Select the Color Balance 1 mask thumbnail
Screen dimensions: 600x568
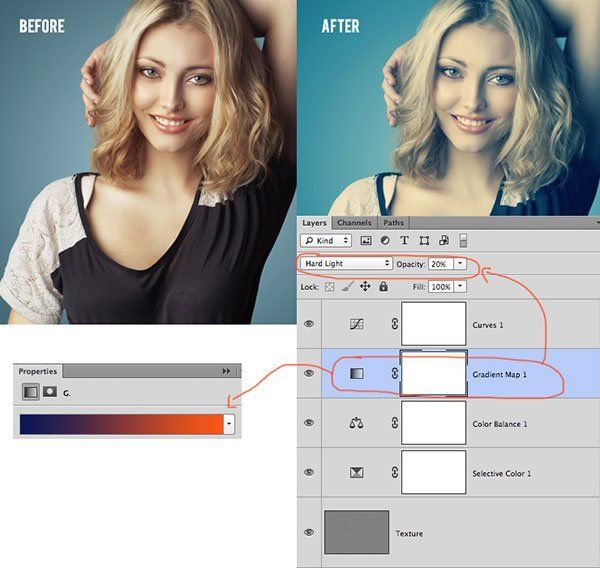434,423
